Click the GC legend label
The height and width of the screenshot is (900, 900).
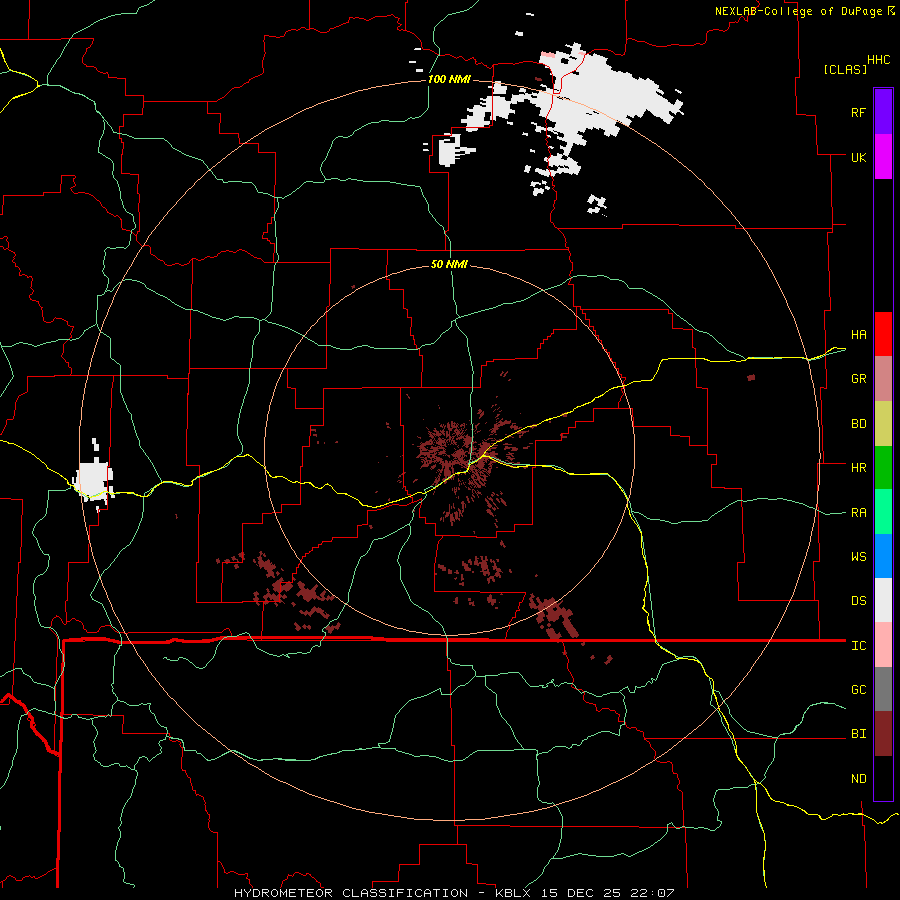pos(858,690)
